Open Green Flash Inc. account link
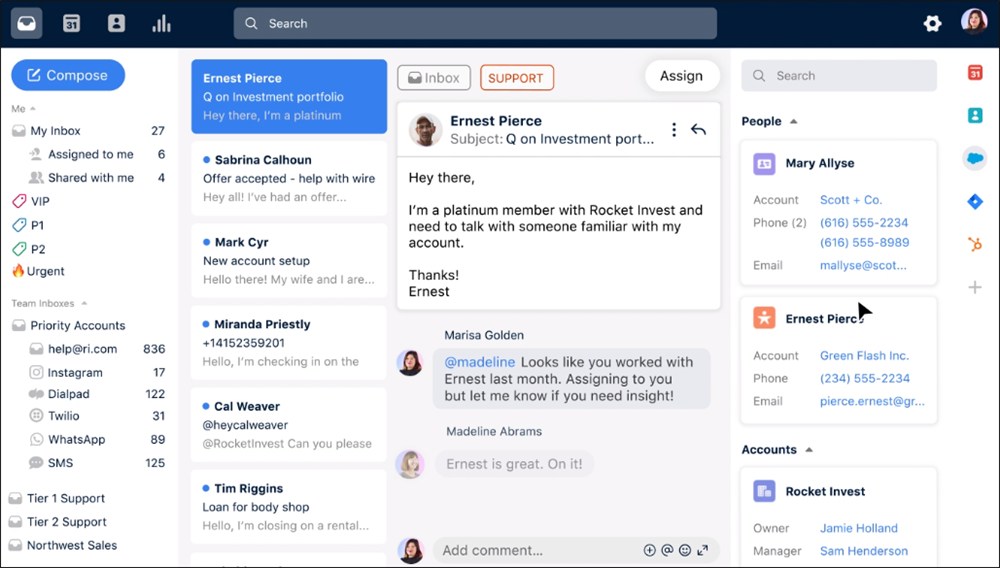The height and width of the screenshot is (568, 1000). [x=864, y=356]
